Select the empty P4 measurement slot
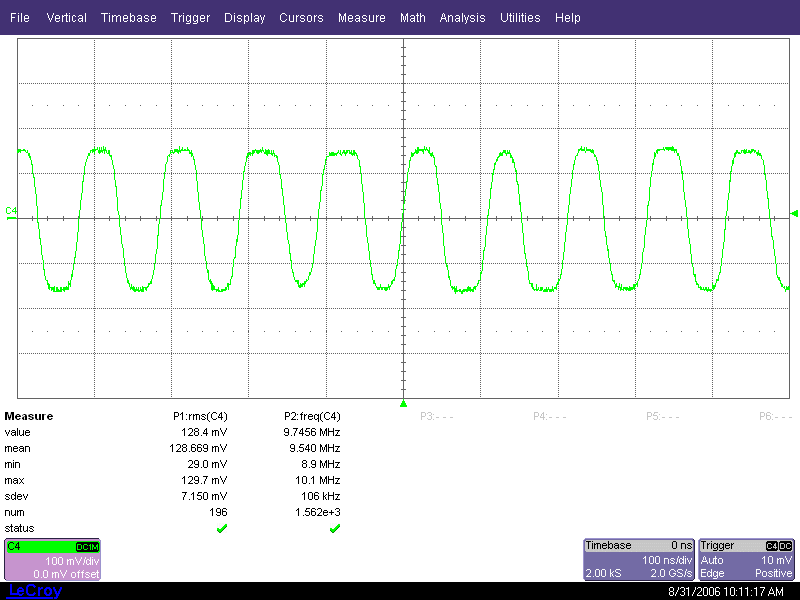800x600 pixels. pos(549,416)
